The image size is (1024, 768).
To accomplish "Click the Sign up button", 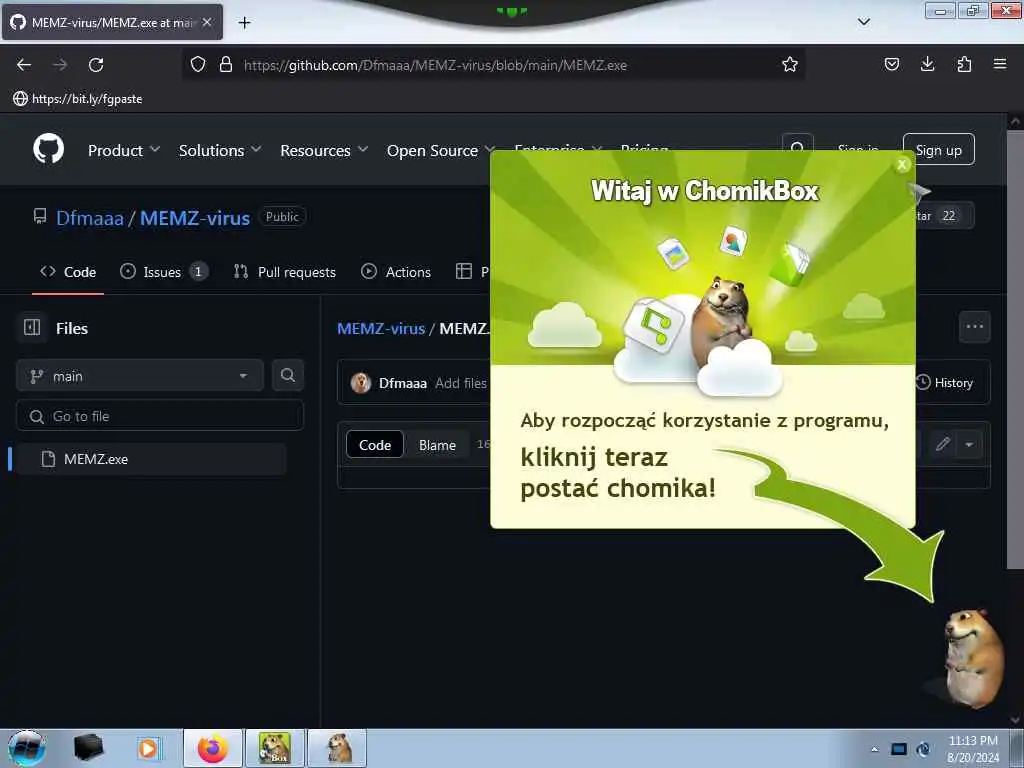I will point(938,150).
